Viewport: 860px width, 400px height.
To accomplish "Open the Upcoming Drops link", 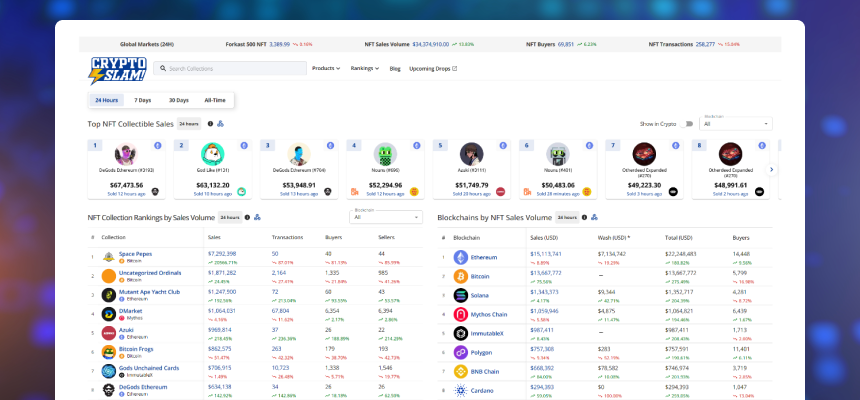I will coord(432,69).
